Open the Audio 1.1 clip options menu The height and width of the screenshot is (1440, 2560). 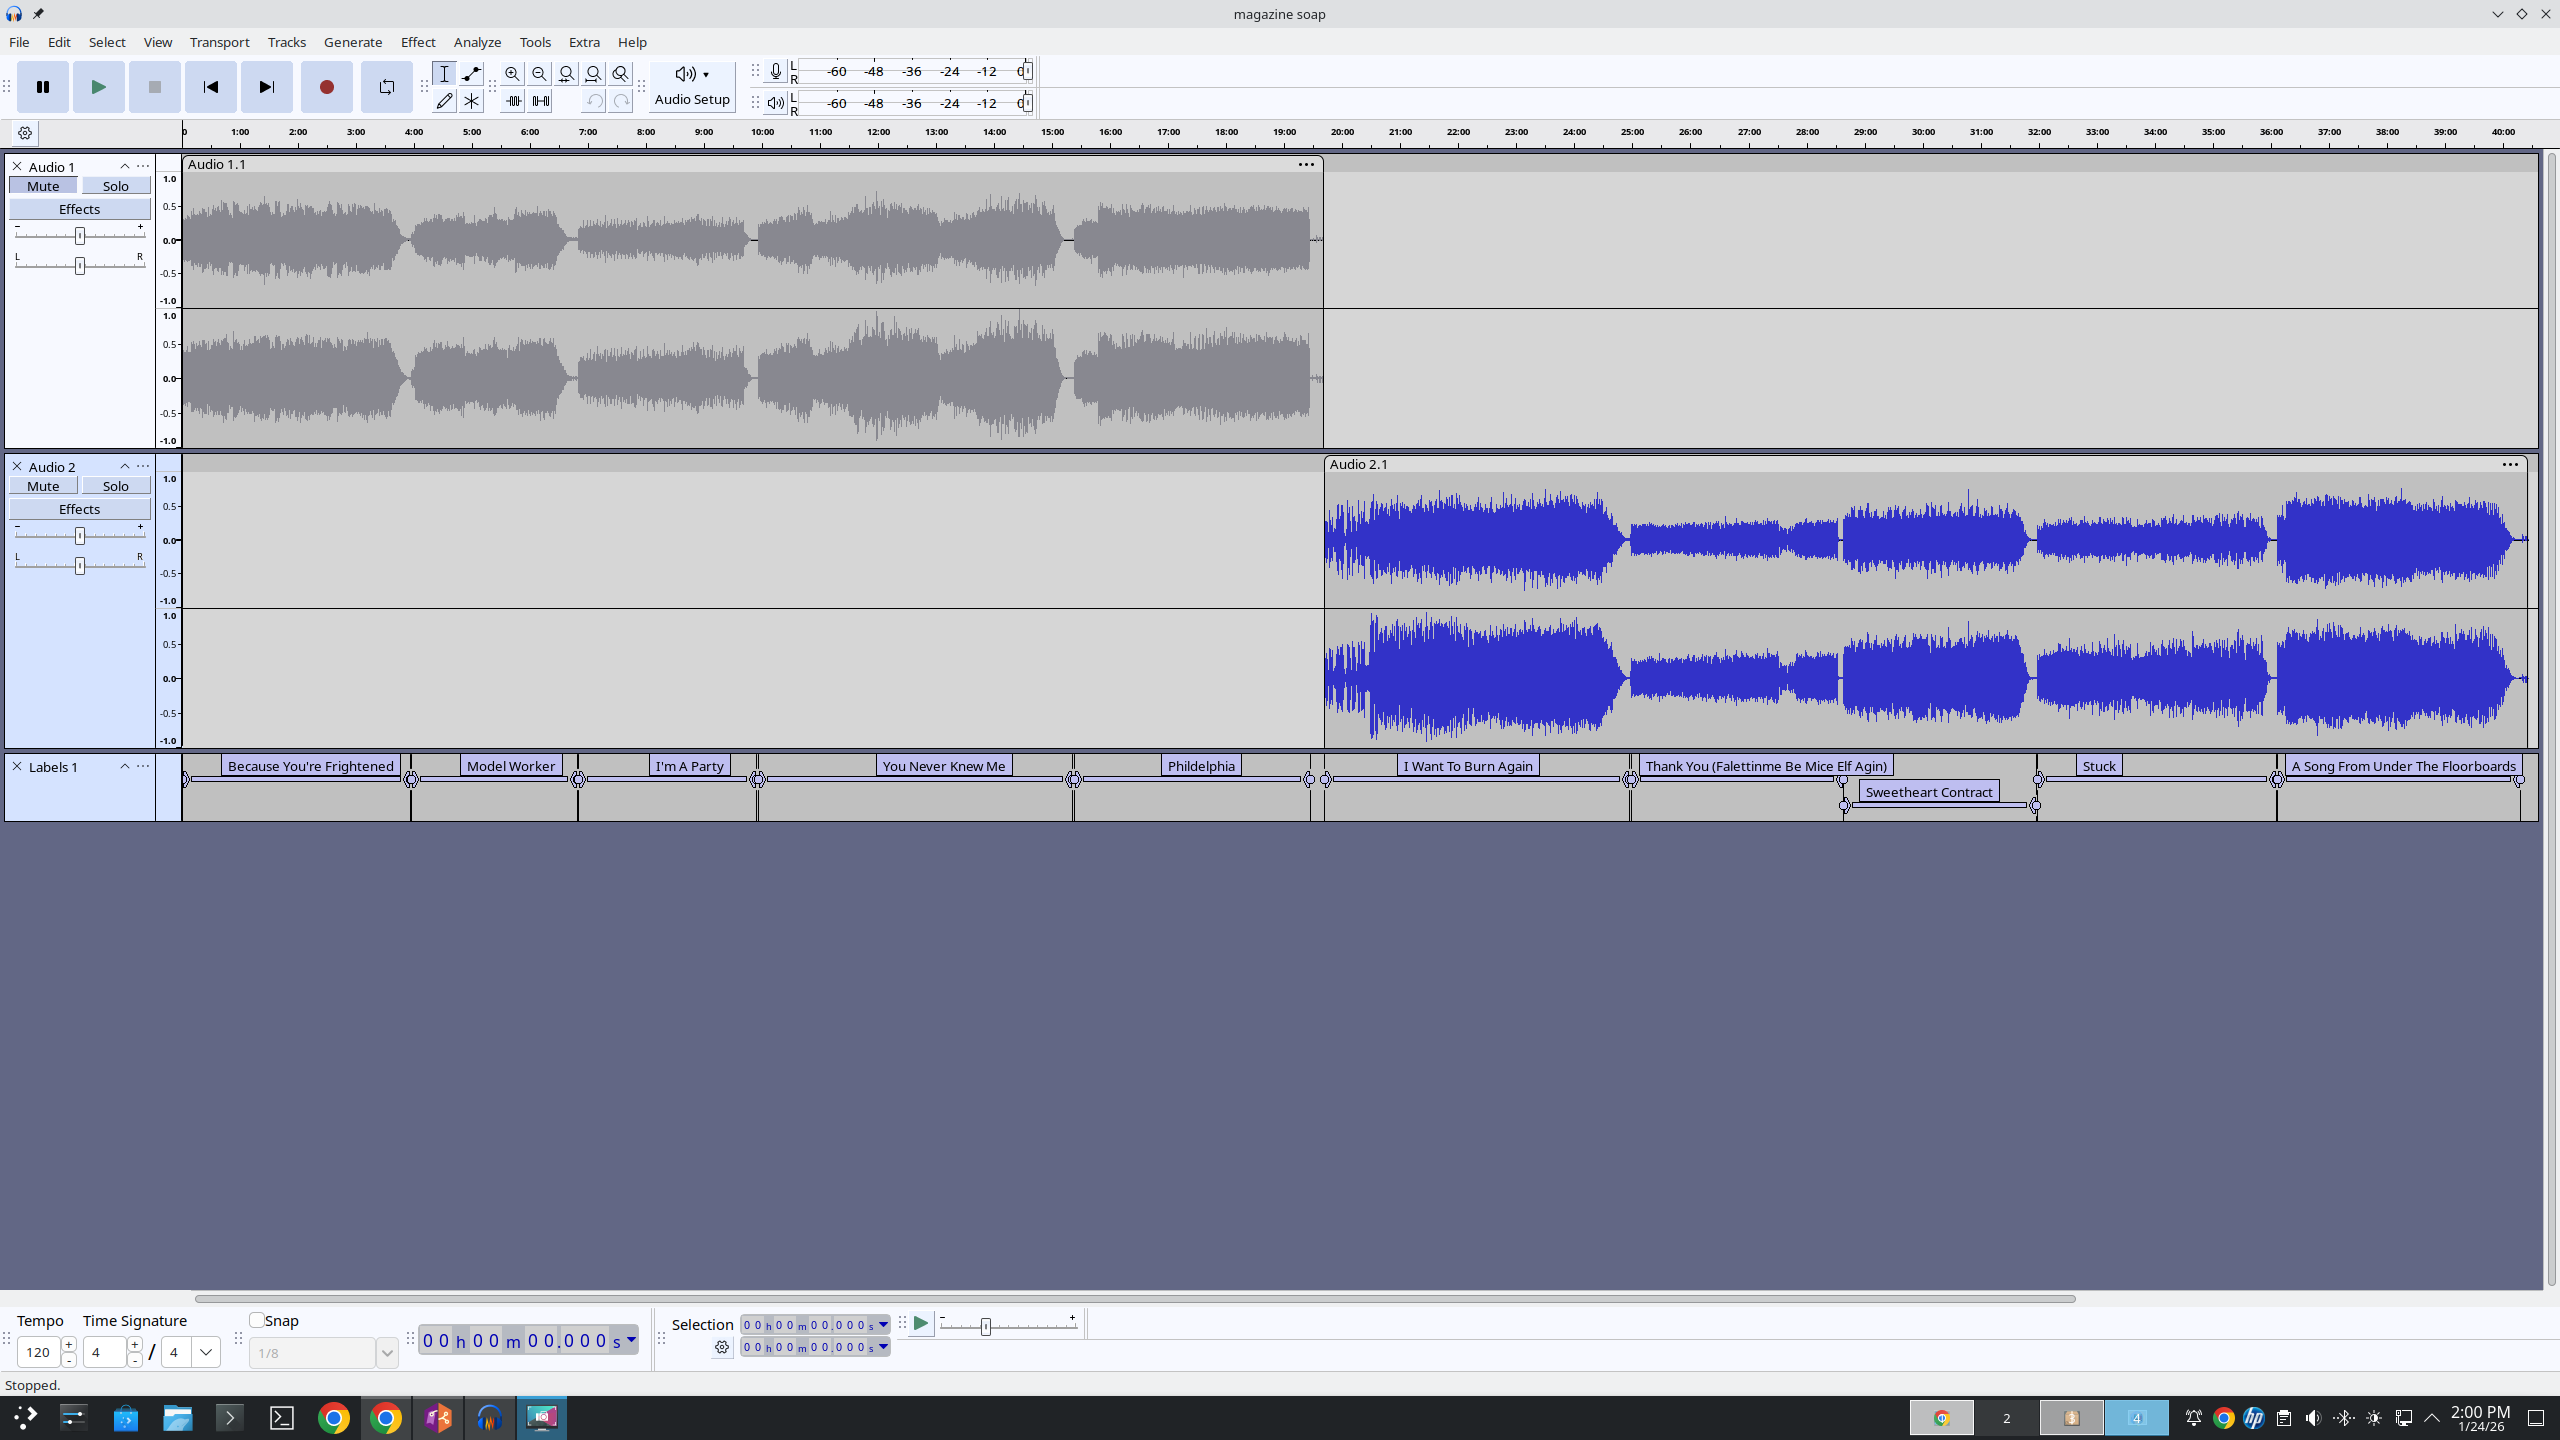(x=1306, y=165)
